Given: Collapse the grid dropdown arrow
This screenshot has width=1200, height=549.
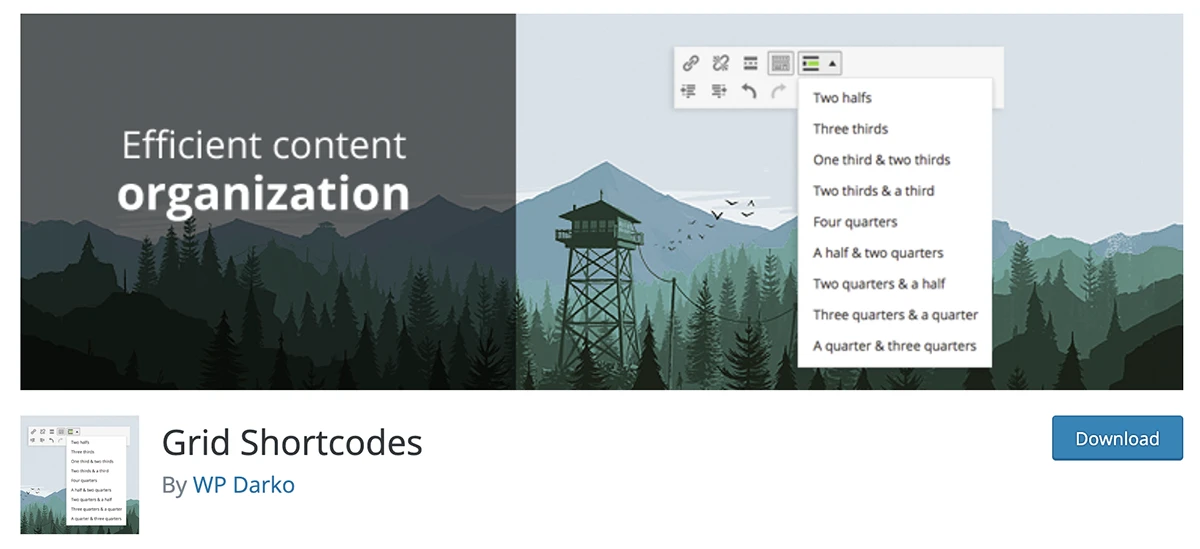Looking at the screenshot, I should tap(833, 63).
